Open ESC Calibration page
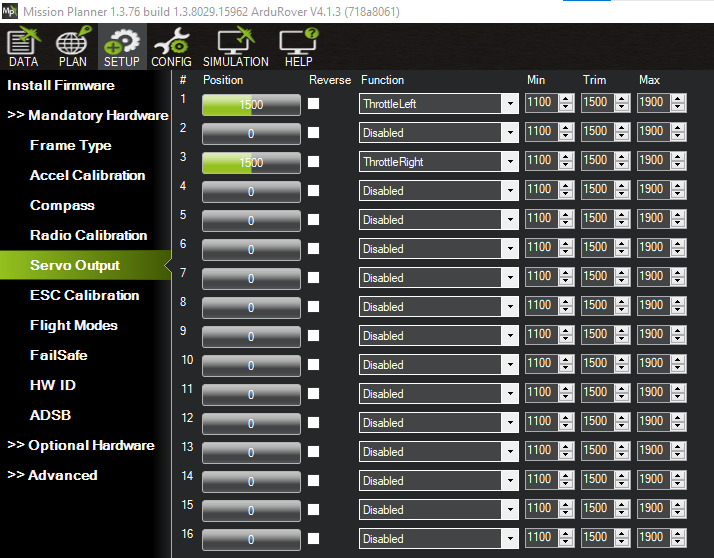The width and height of the screenshot is (714, 558). click(85, 295)
